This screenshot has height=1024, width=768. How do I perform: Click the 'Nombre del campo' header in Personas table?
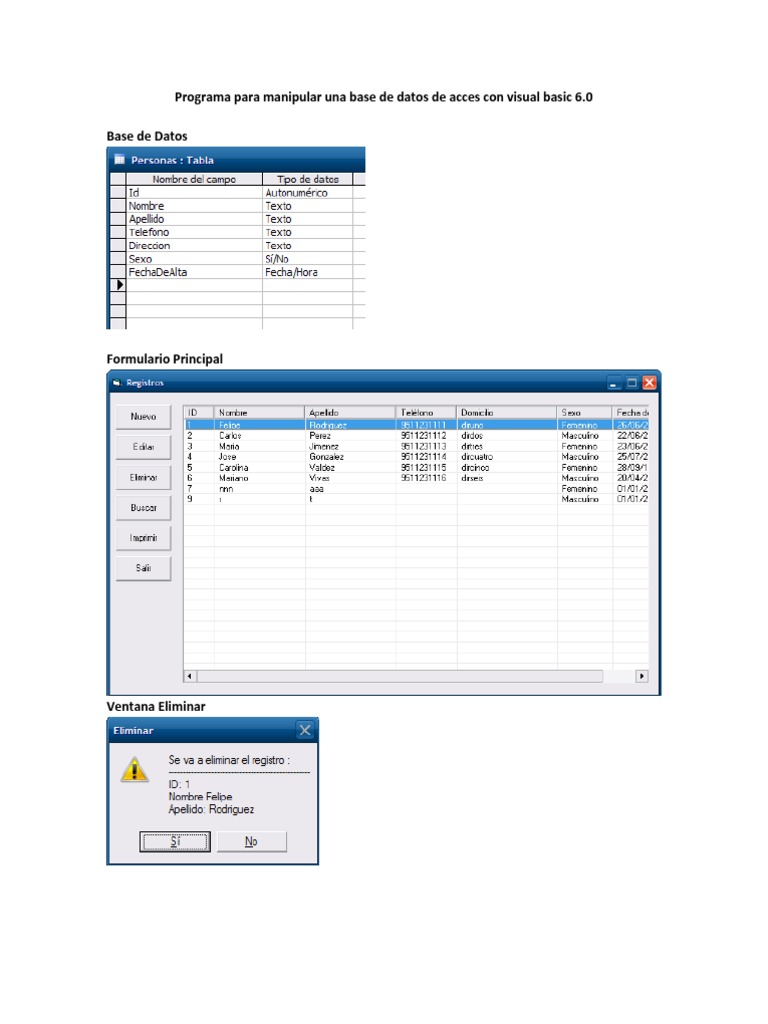(194, 179)
